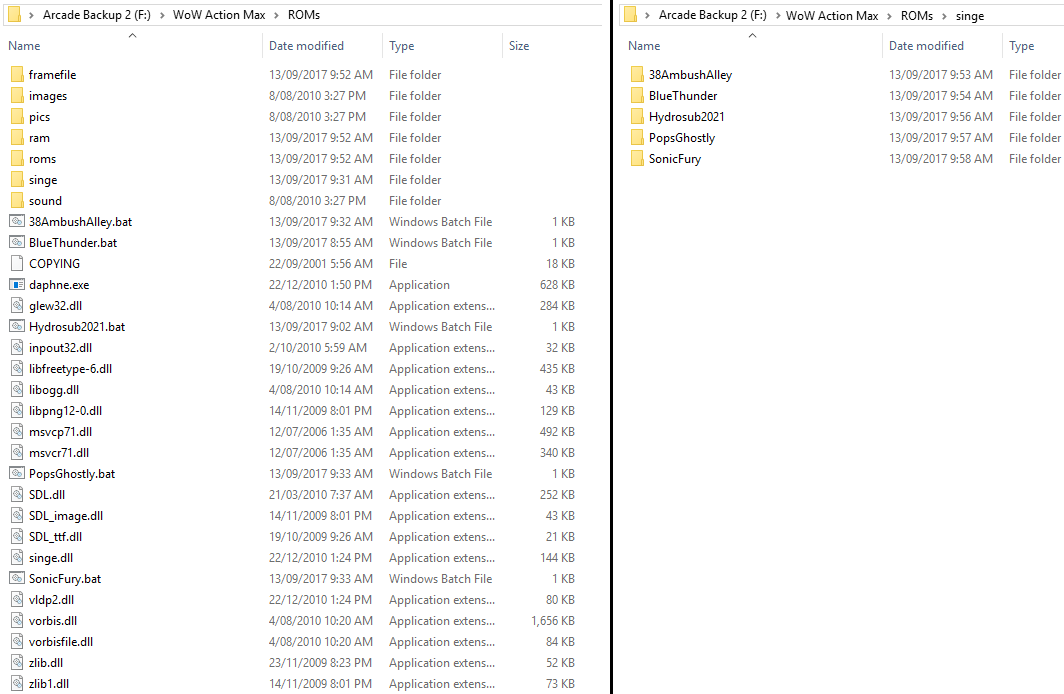Screen dimensions: 1064x694
Task: Click the COPYING blank file icon
Action: click(x=17, y=263)
